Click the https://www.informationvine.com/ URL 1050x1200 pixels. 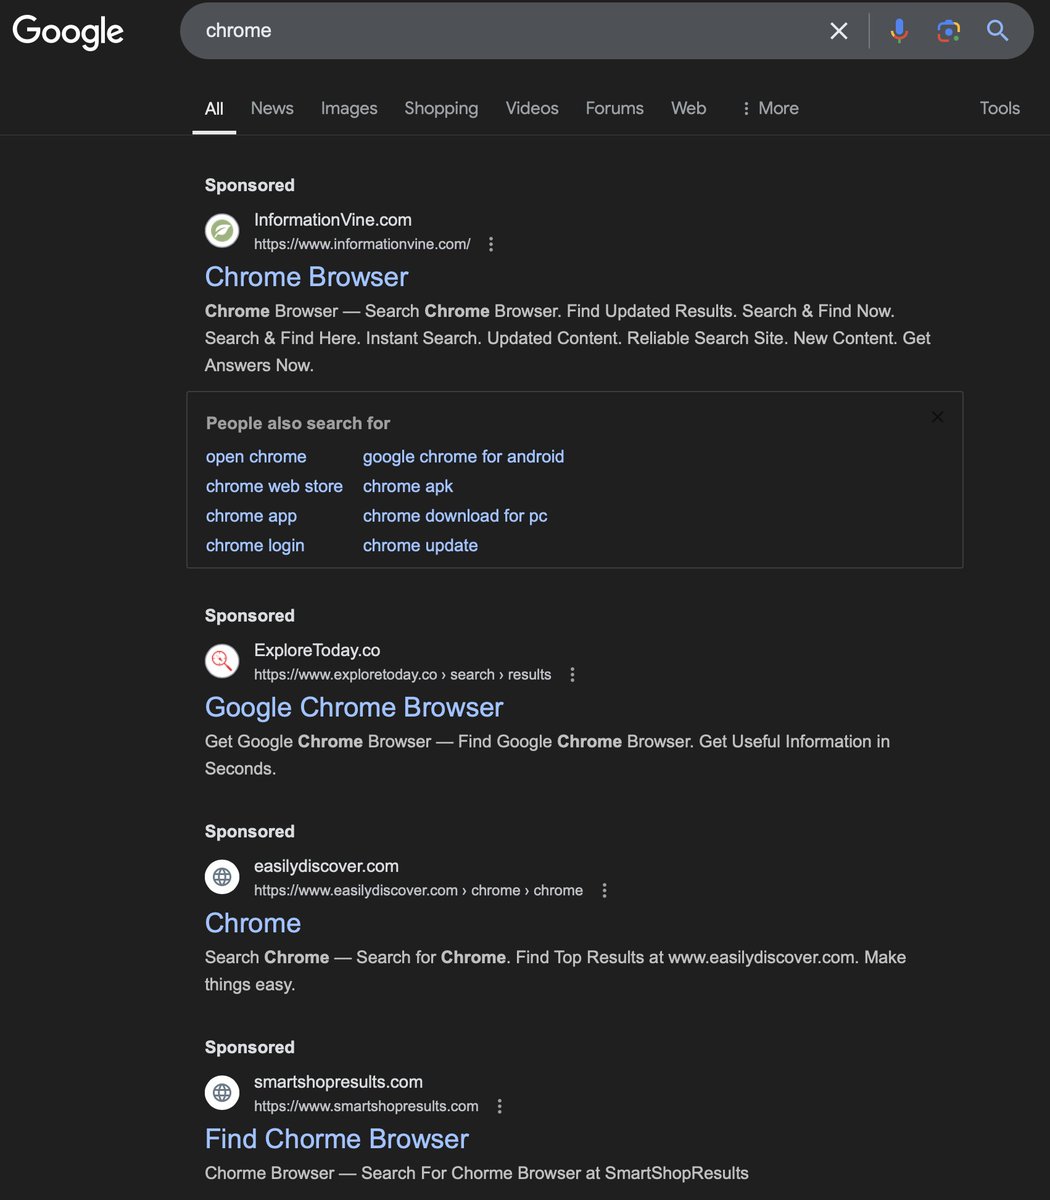362,244
